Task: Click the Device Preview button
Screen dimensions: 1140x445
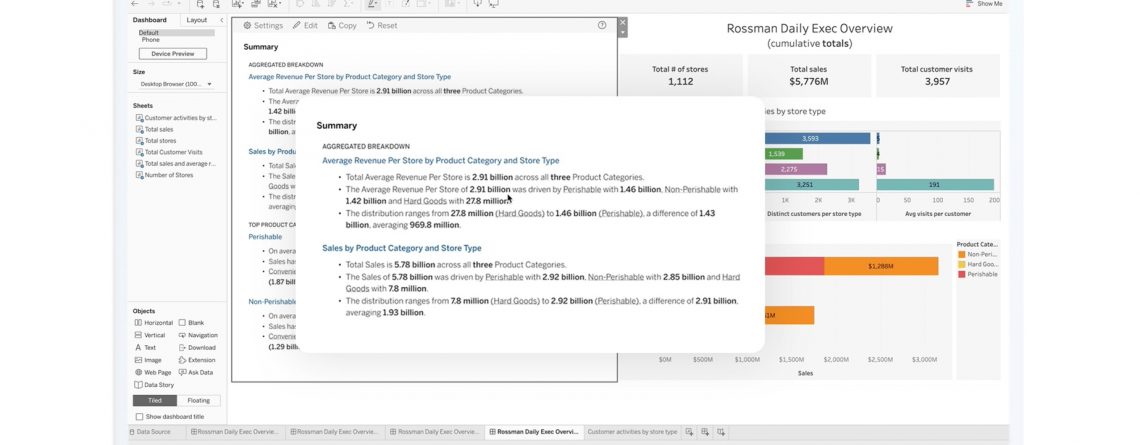Action: point(172,54)
